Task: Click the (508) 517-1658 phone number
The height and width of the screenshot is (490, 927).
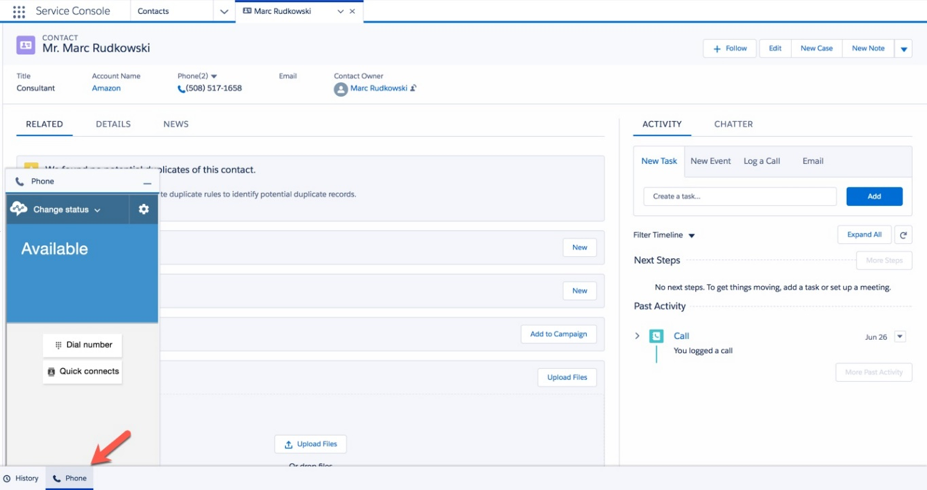Action: click(213, 88)
